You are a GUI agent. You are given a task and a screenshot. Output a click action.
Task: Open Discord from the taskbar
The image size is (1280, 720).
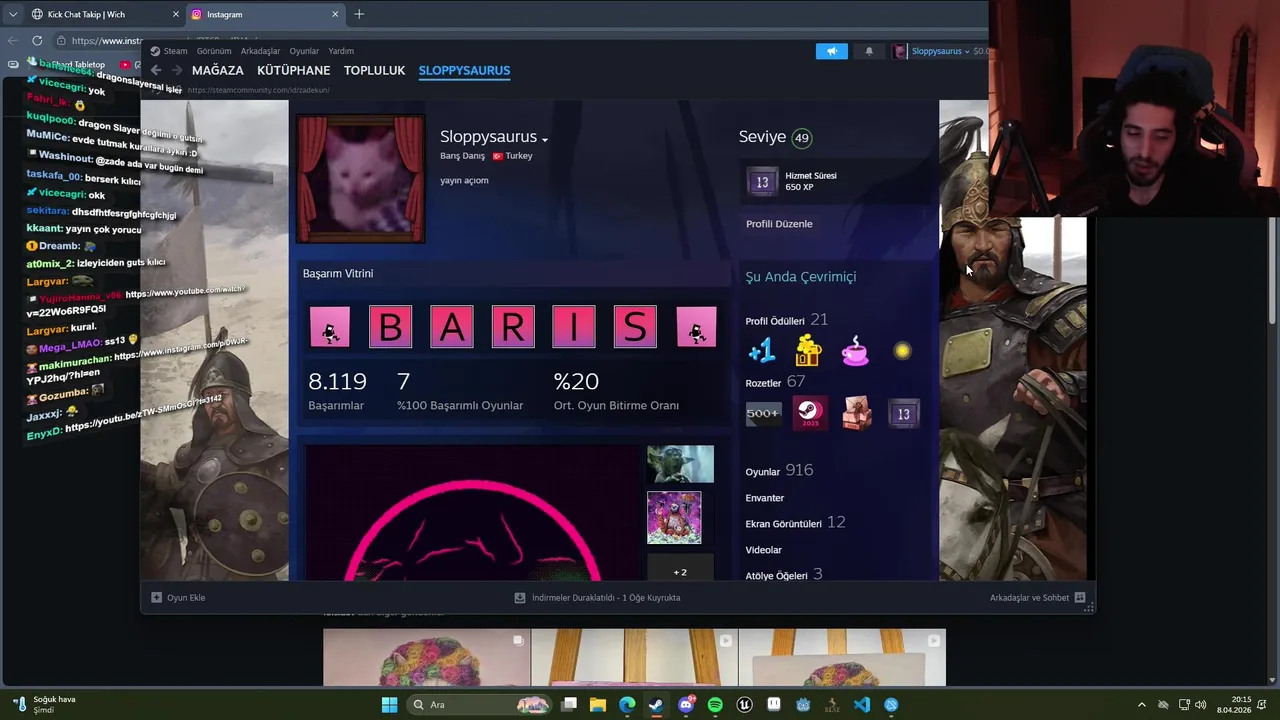coord(686,705)
